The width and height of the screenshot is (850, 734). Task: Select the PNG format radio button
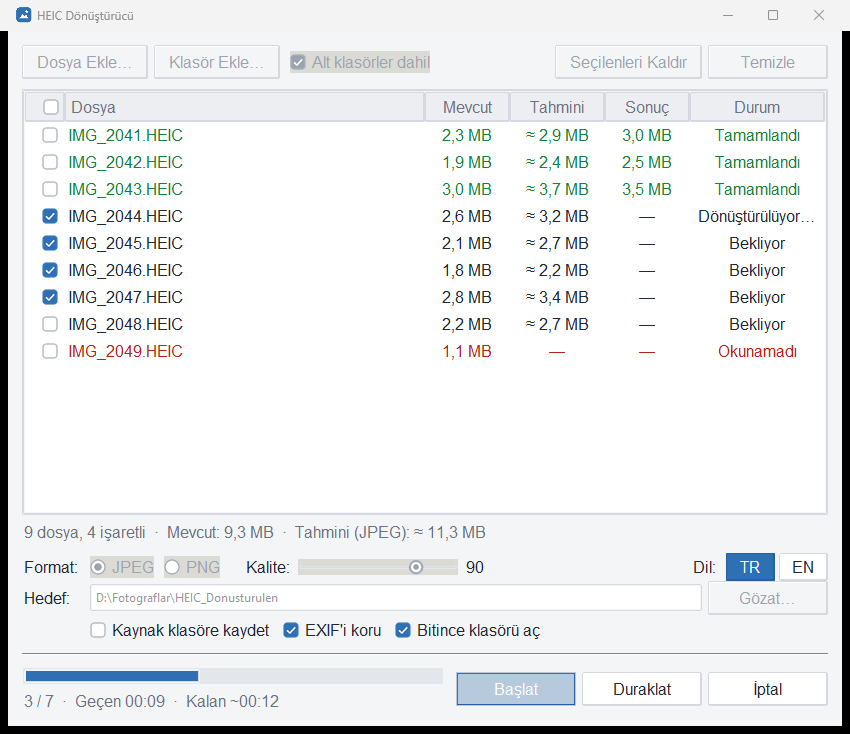pos(172,568)
